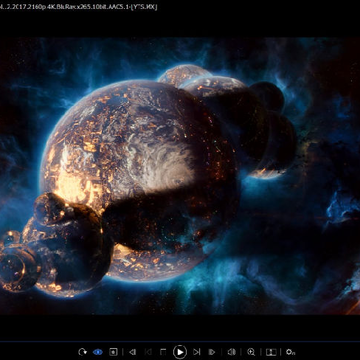
Task: Click the rotate video icon
Action: pos(82,352)
